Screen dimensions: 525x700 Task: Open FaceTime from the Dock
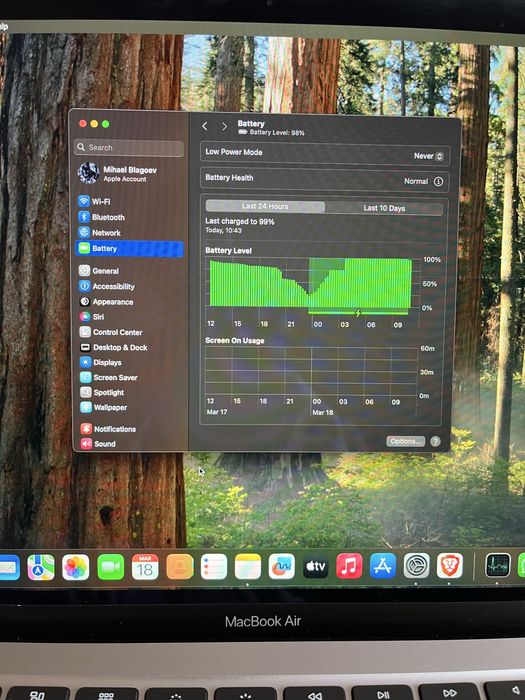110,567
